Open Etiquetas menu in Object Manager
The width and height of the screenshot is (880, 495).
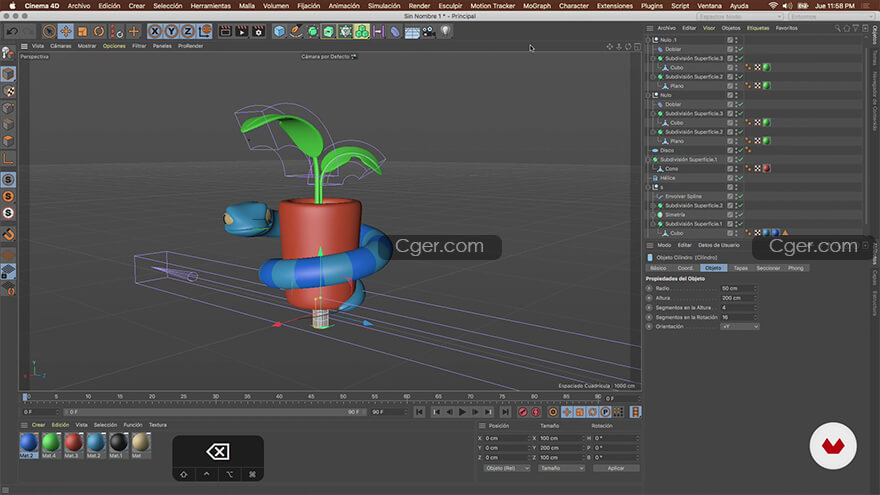coord(758,28)
